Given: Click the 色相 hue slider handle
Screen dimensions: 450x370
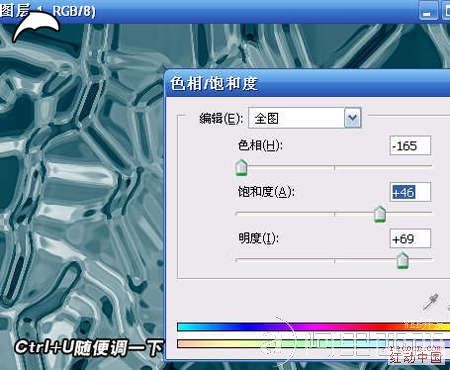Looking at the screenshot, I should point(241,168).
